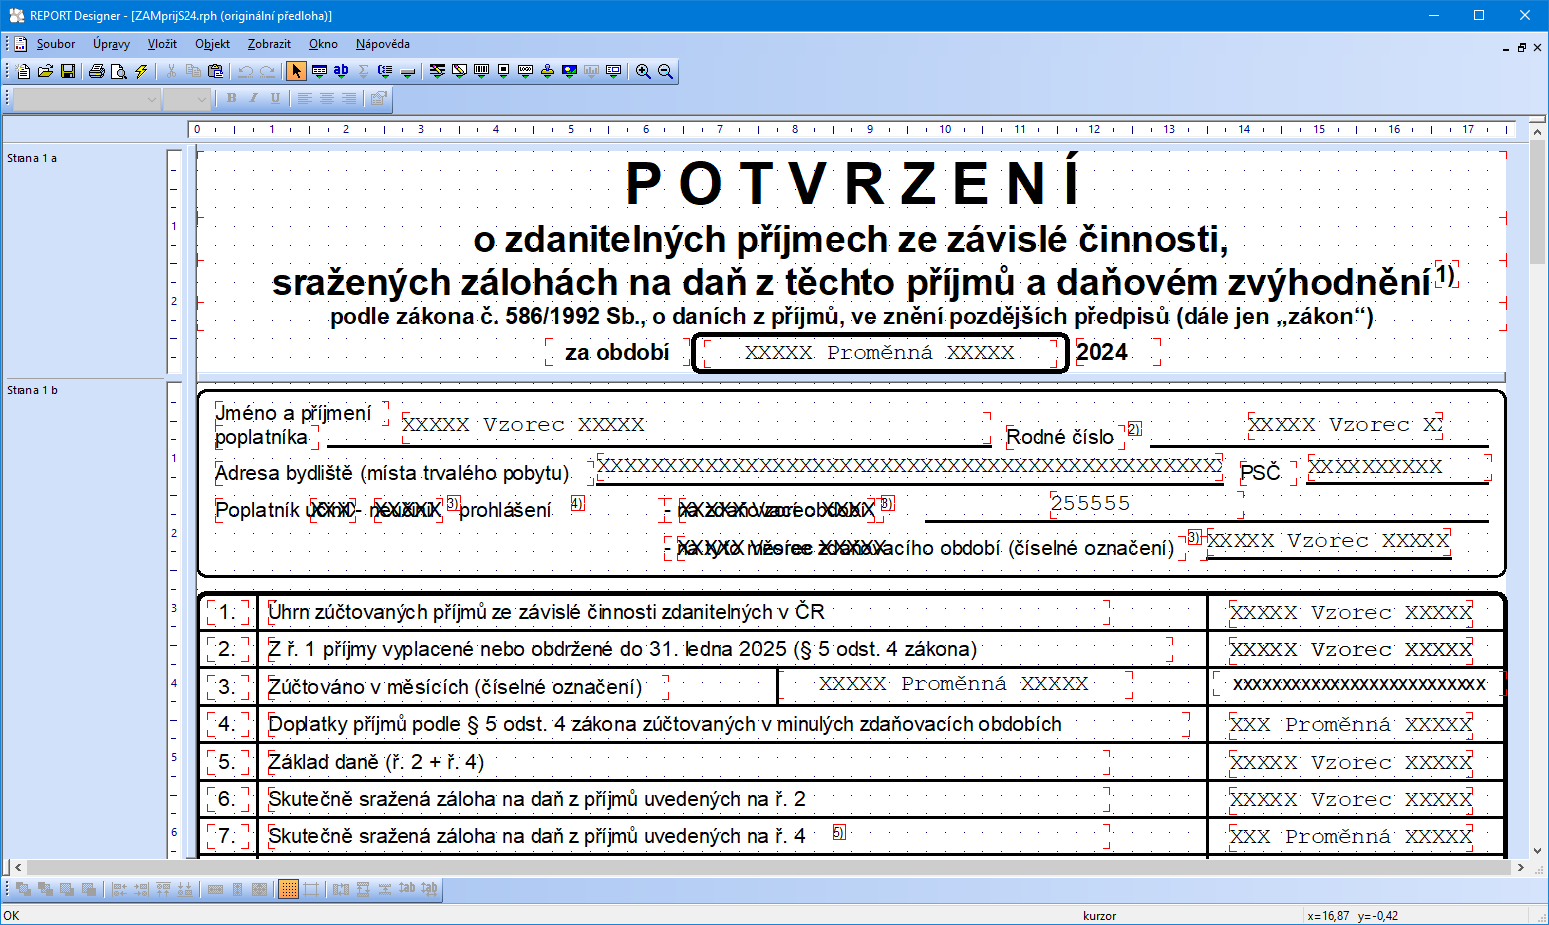Zoom in with the magnifier plus icon

click(x=643, y=71)
